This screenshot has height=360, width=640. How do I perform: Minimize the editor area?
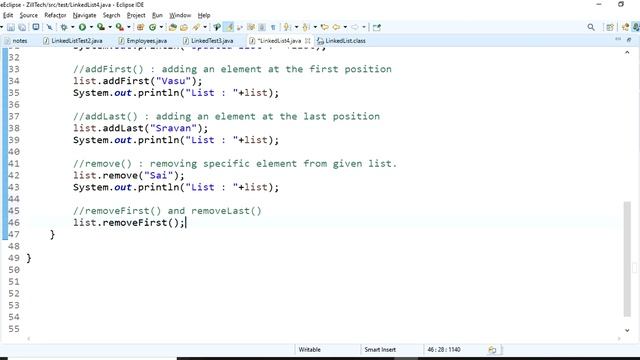[618, 40]
